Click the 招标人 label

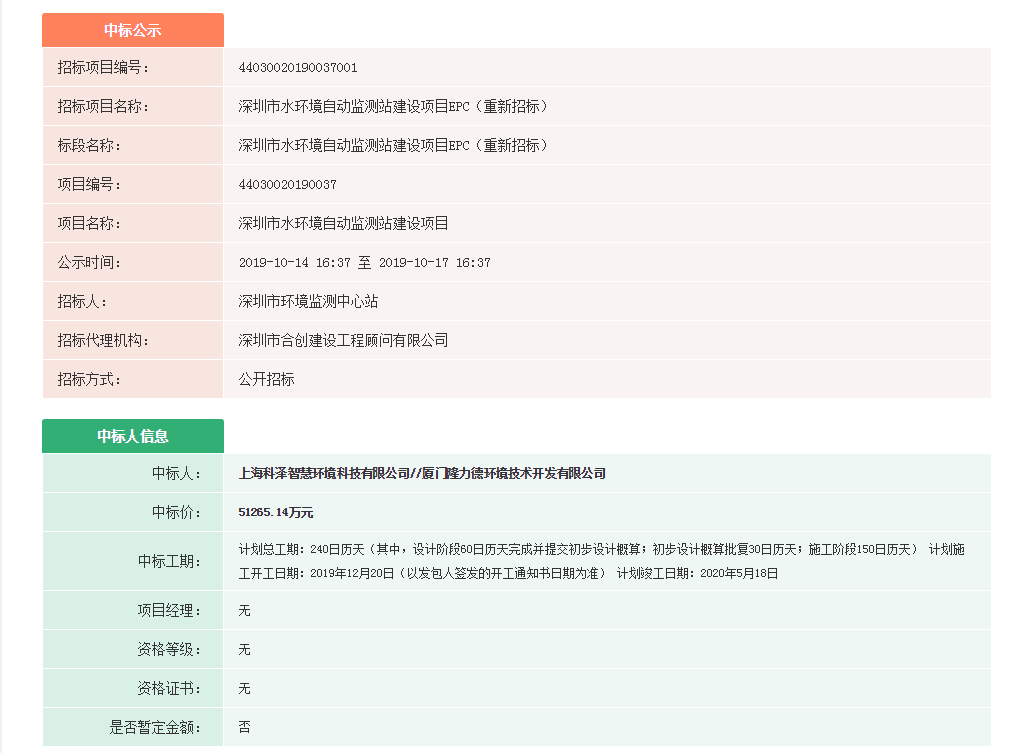(x=82, y=301)
